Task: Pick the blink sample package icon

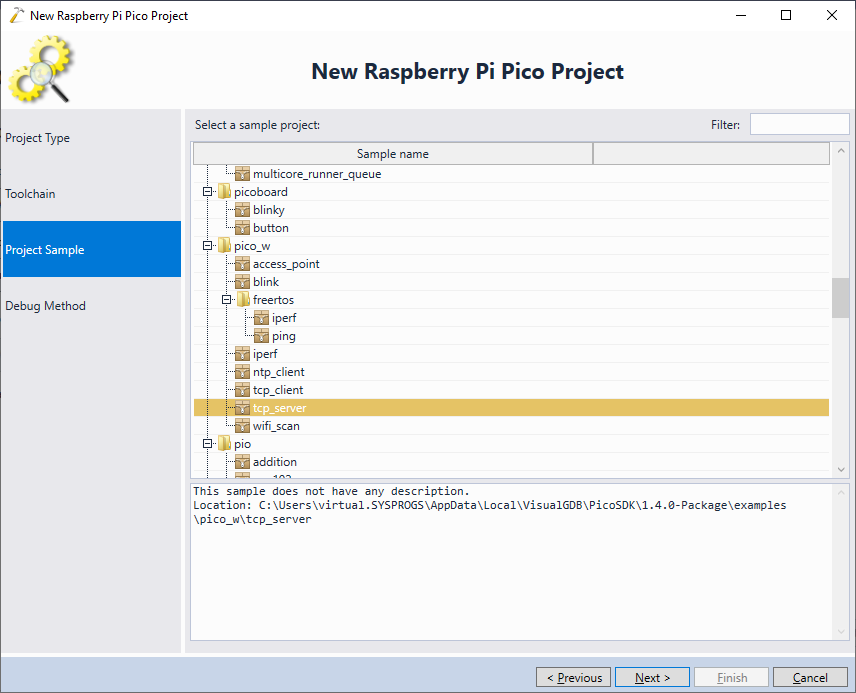Action: (242, 282)
